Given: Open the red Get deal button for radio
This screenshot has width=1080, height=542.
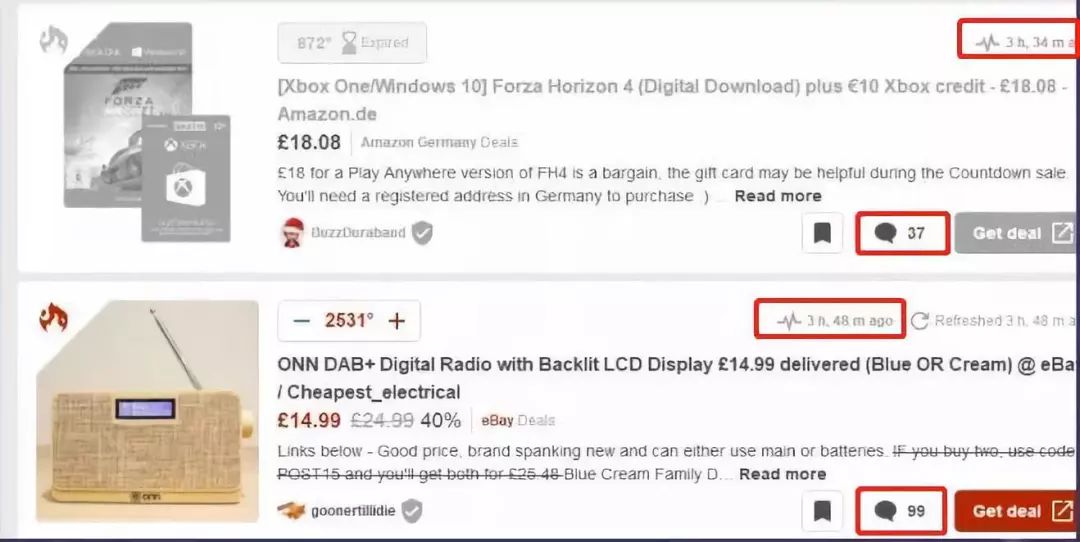Looking at the screenshot, I should click(x=1017, y=511).
